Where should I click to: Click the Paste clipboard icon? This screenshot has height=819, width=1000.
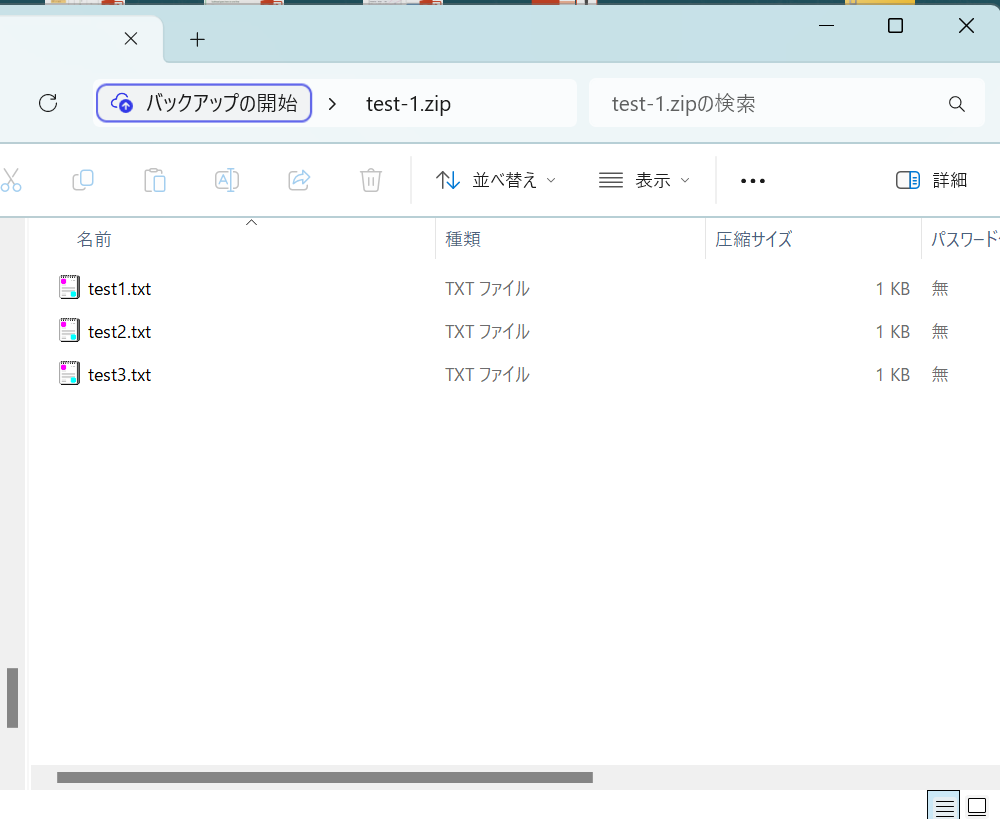pos(154,181)
